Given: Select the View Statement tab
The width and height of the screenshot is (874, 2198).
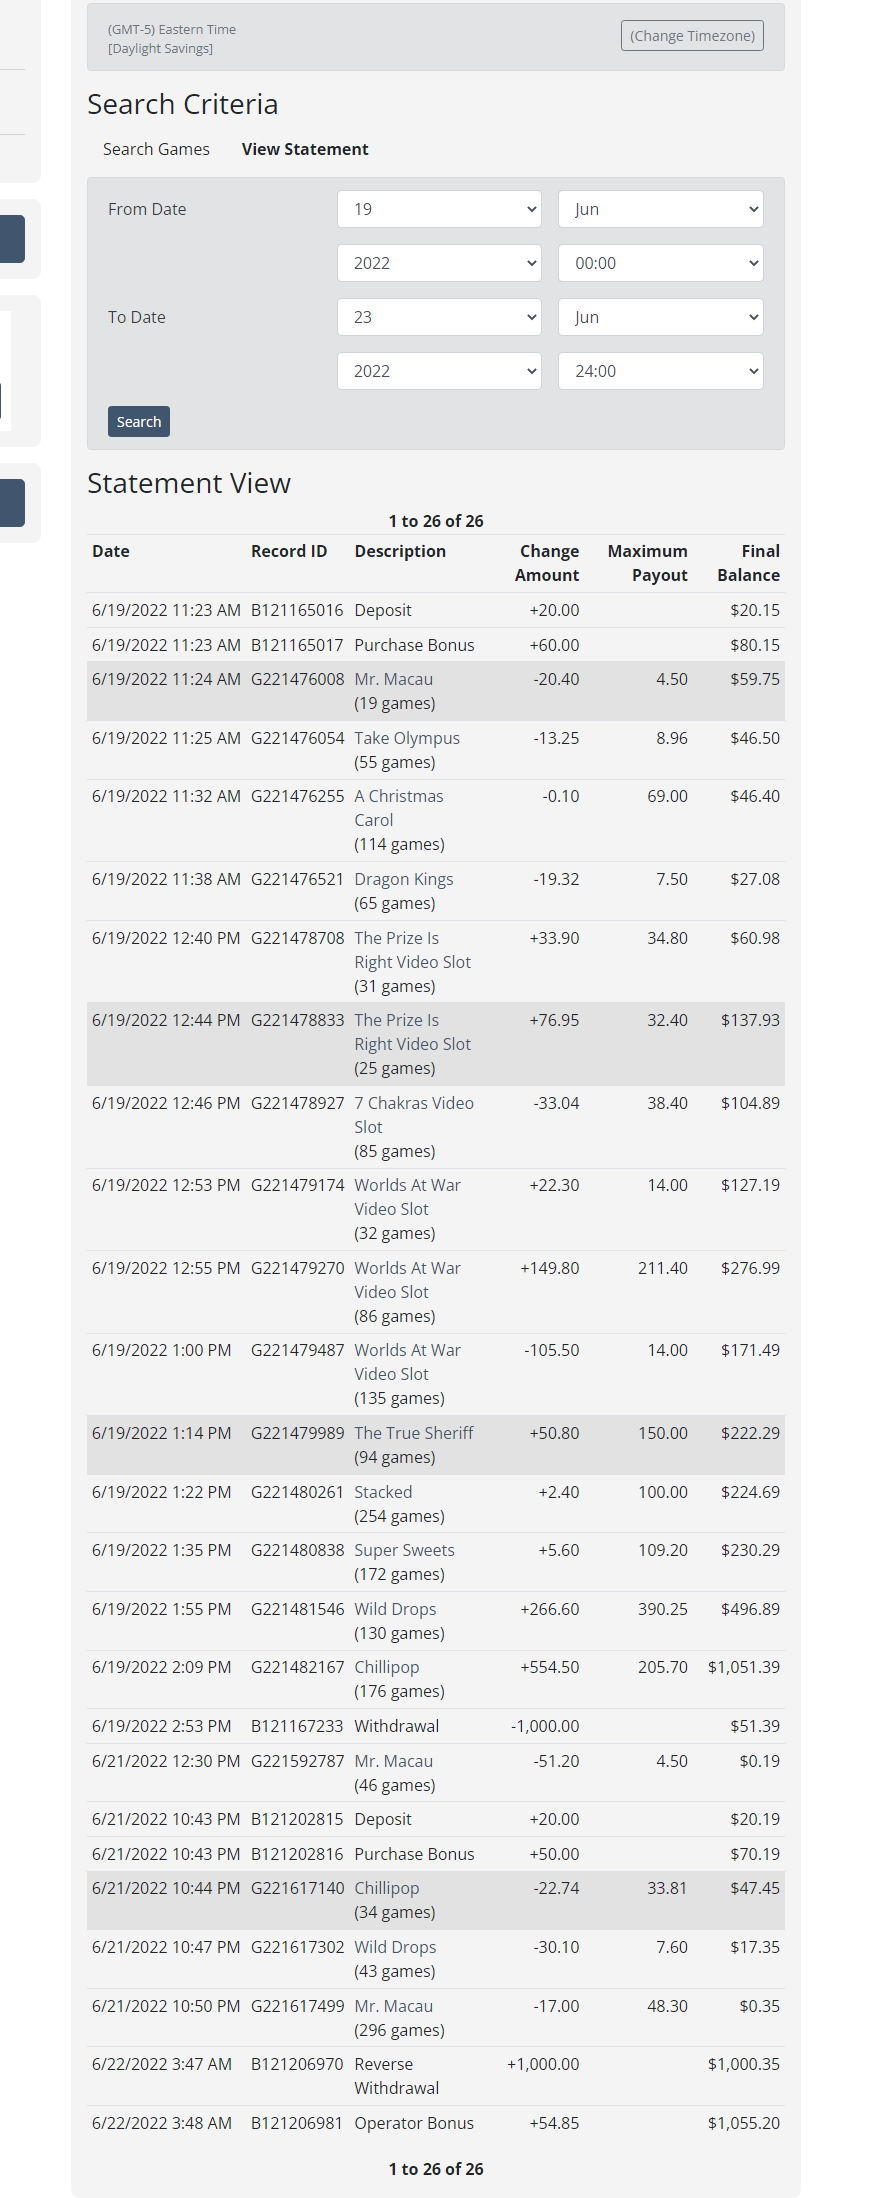Looking at the screenshot, I should click(x=305, y=149).
